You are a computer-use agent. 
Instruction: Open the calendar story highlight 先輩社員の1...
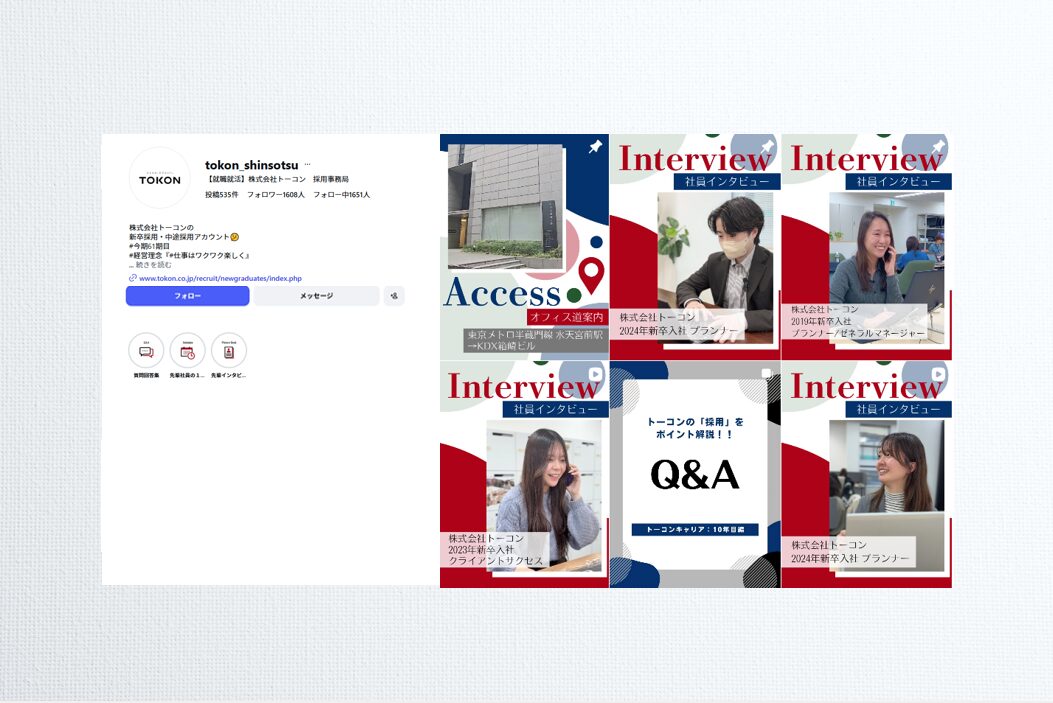[187, 351]
